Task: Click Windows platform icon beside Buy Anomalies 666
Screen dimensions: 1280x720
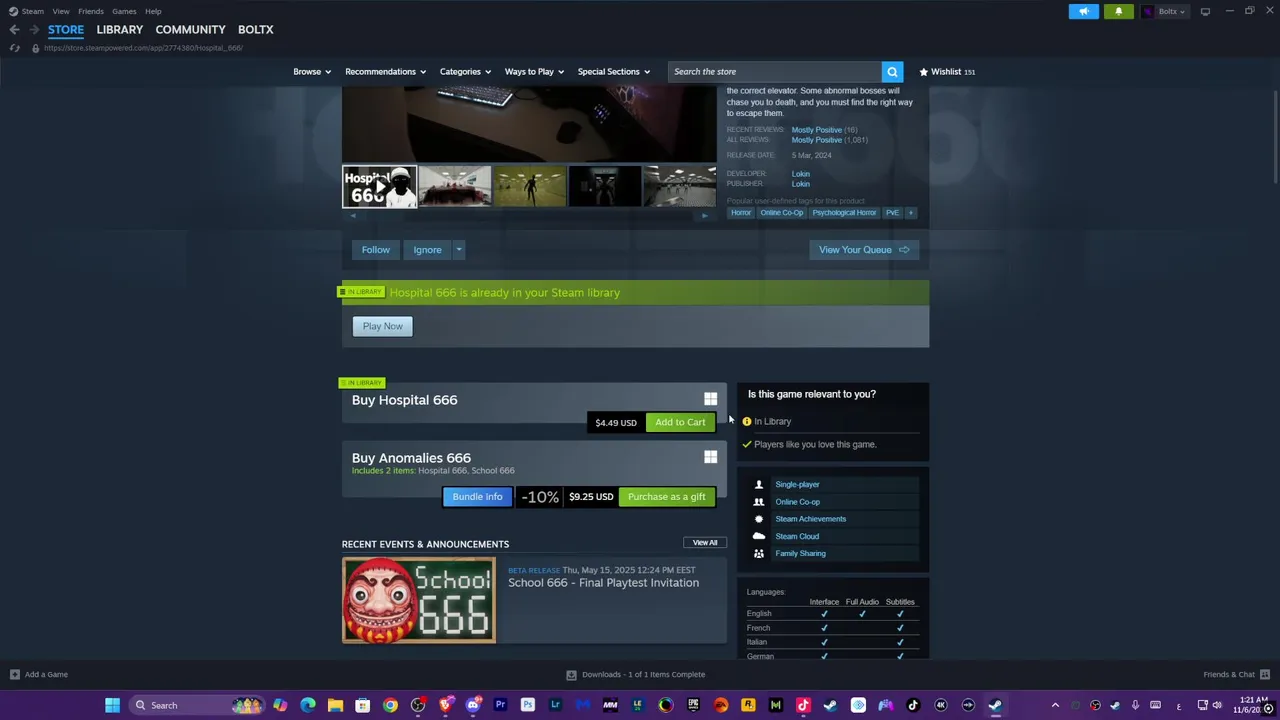Action: [710, 457]
